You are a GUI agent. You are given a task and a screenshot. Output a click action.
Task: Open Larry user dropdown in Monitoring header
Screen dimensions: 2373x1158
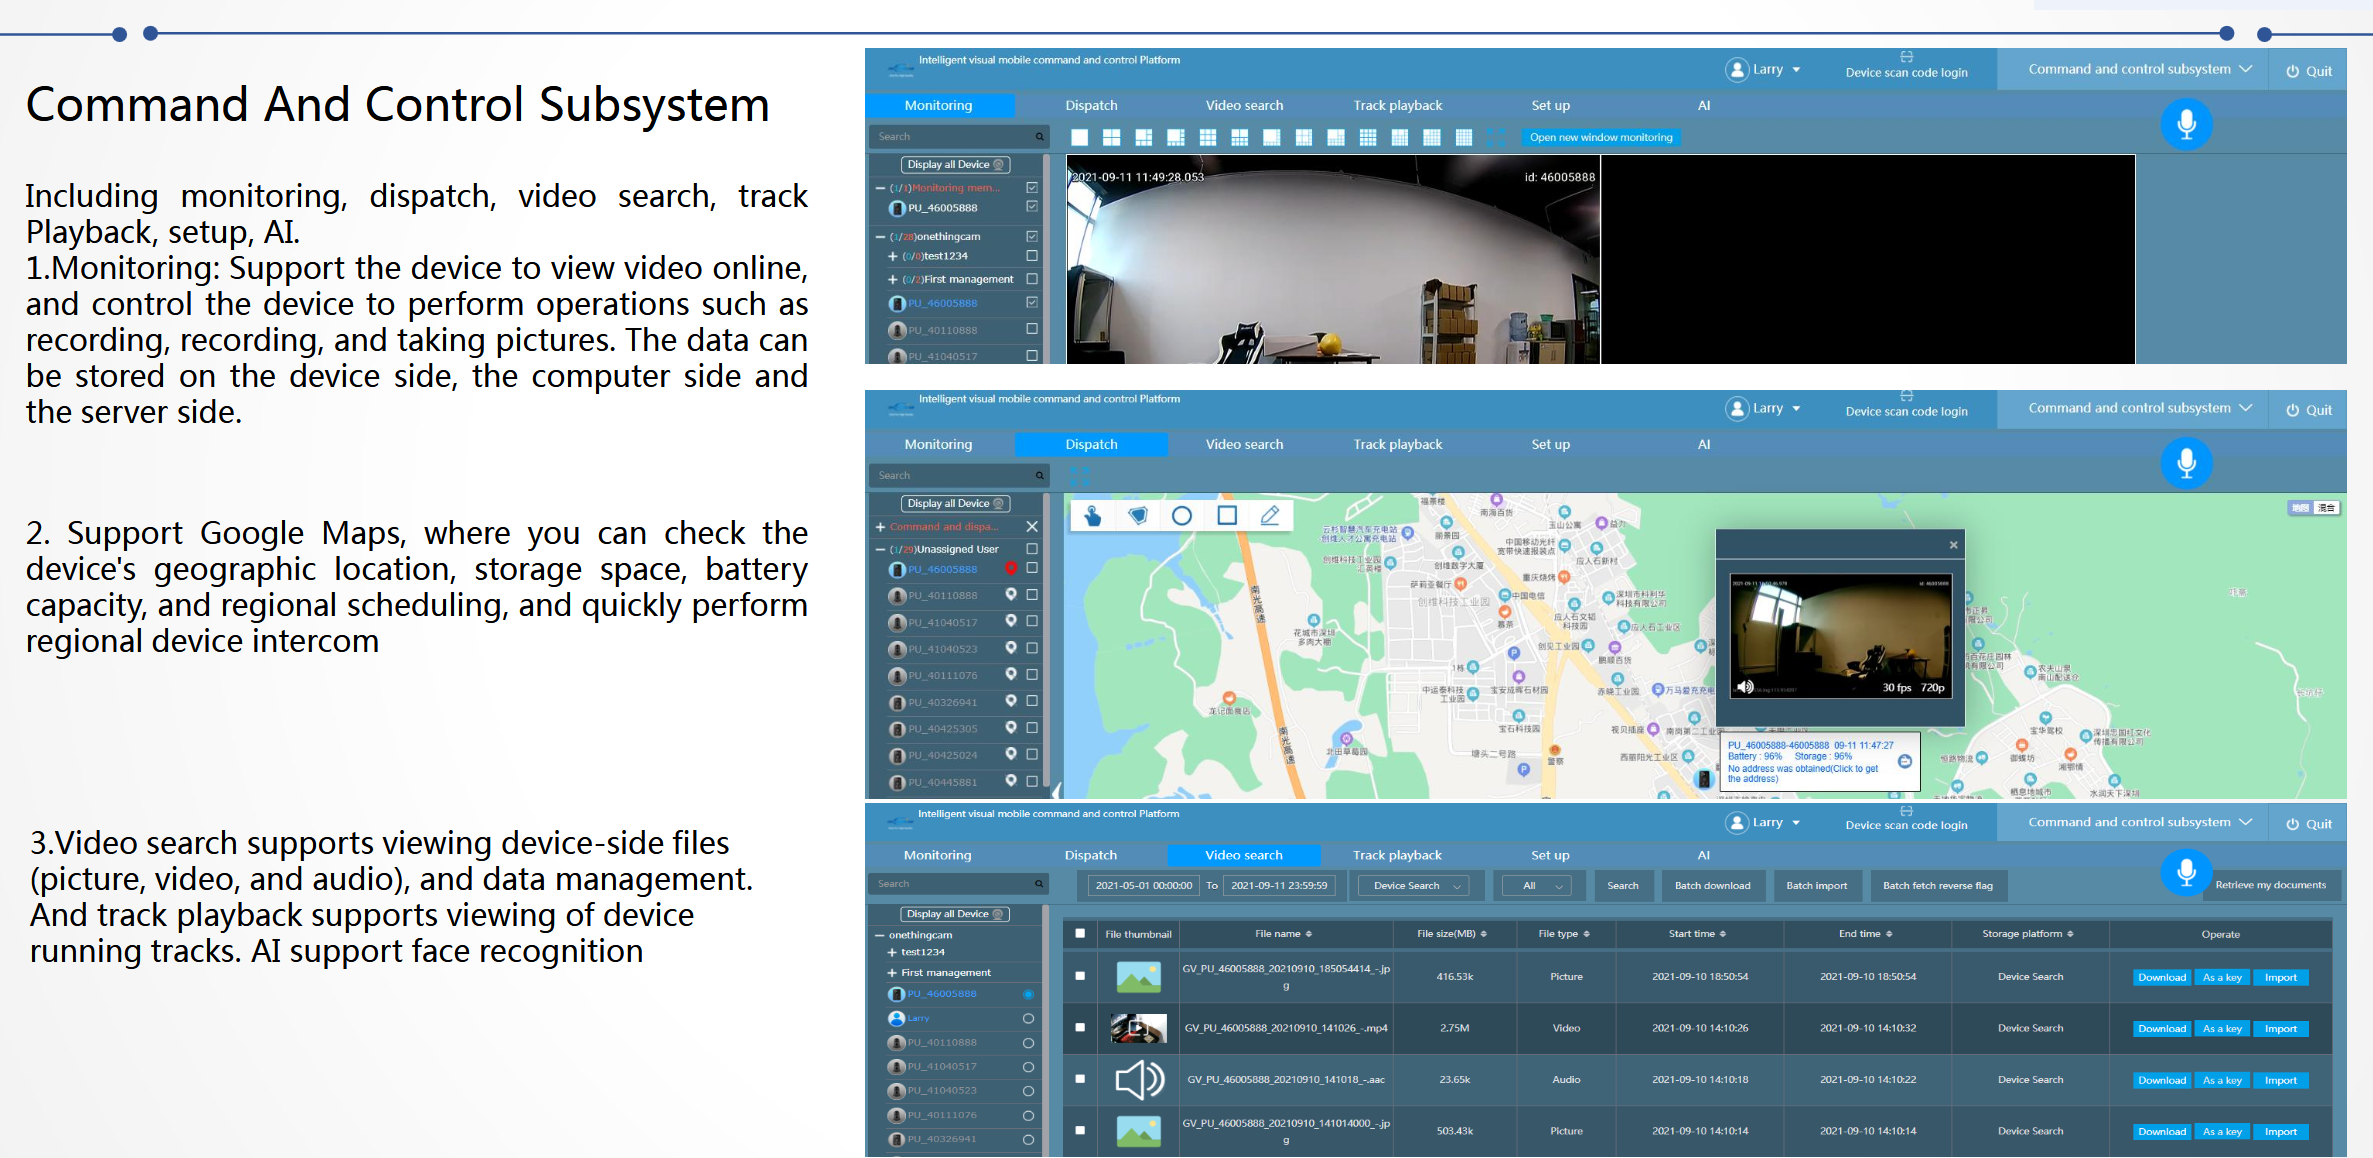[x=1763, y=69]
